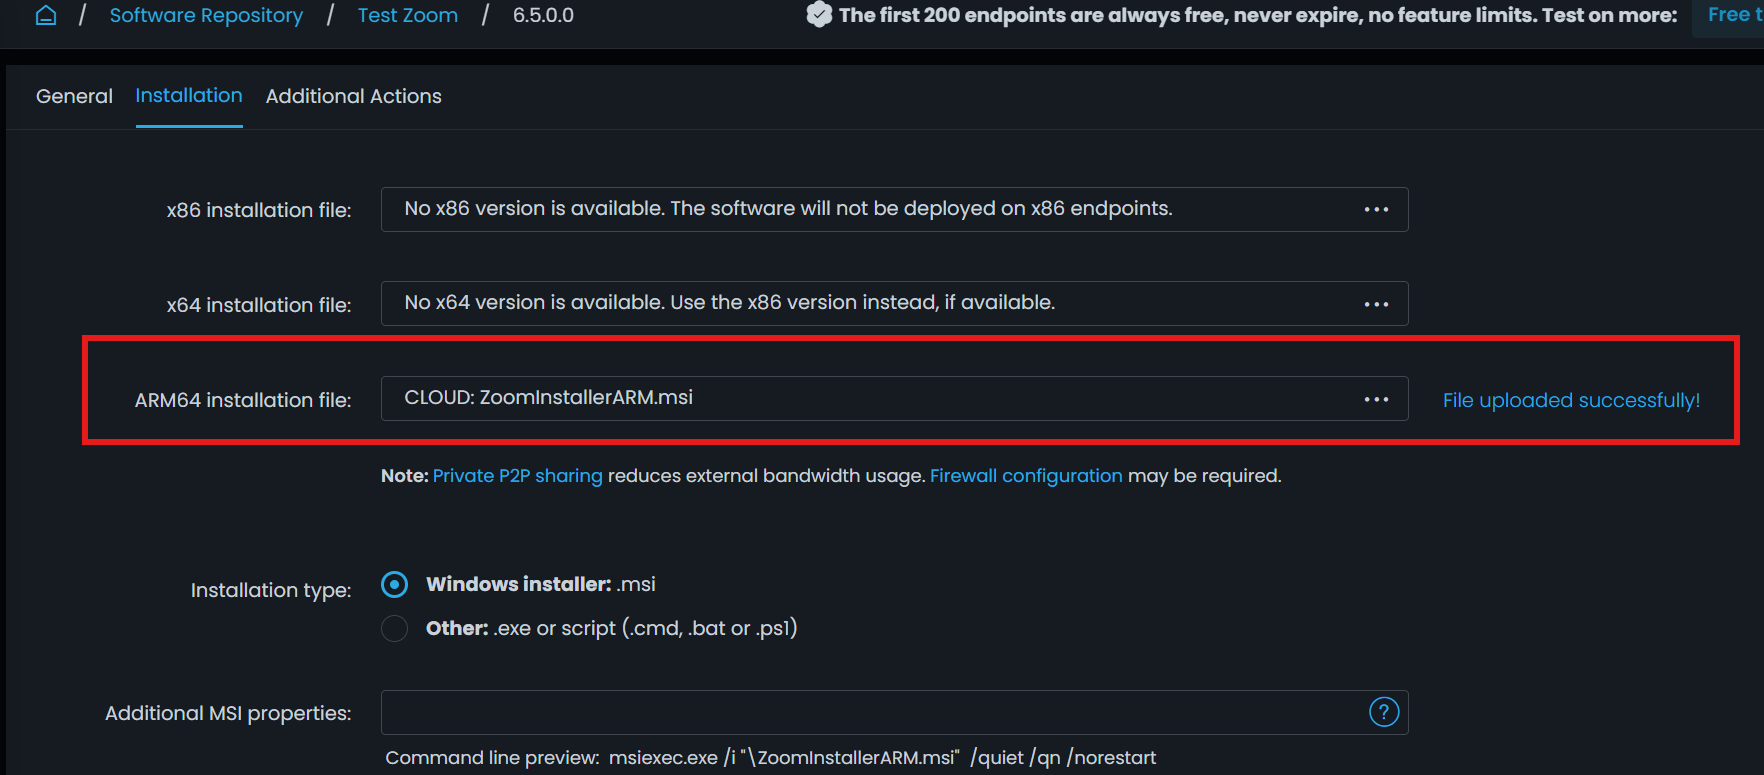Open the Additional Actions tab
This screenshot has height=775, width=1764.
tap(353, 96)
